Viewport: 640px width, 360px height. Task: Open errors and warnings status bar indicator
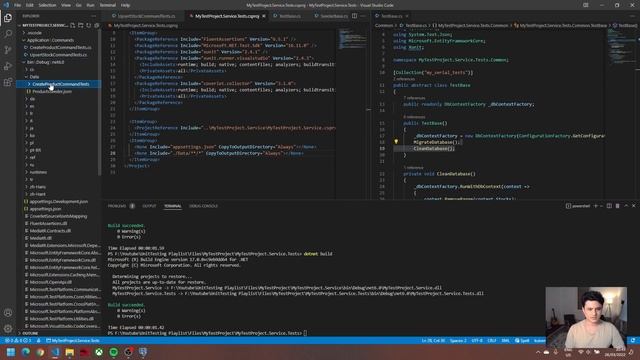pos(18,340)
